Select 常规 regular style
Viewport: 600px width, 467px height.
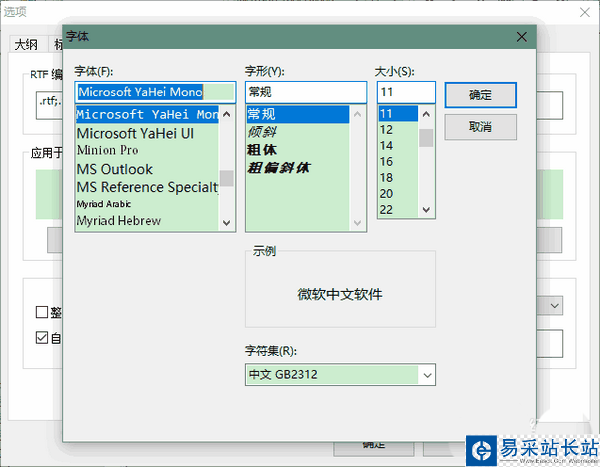[x=298, y=114]
